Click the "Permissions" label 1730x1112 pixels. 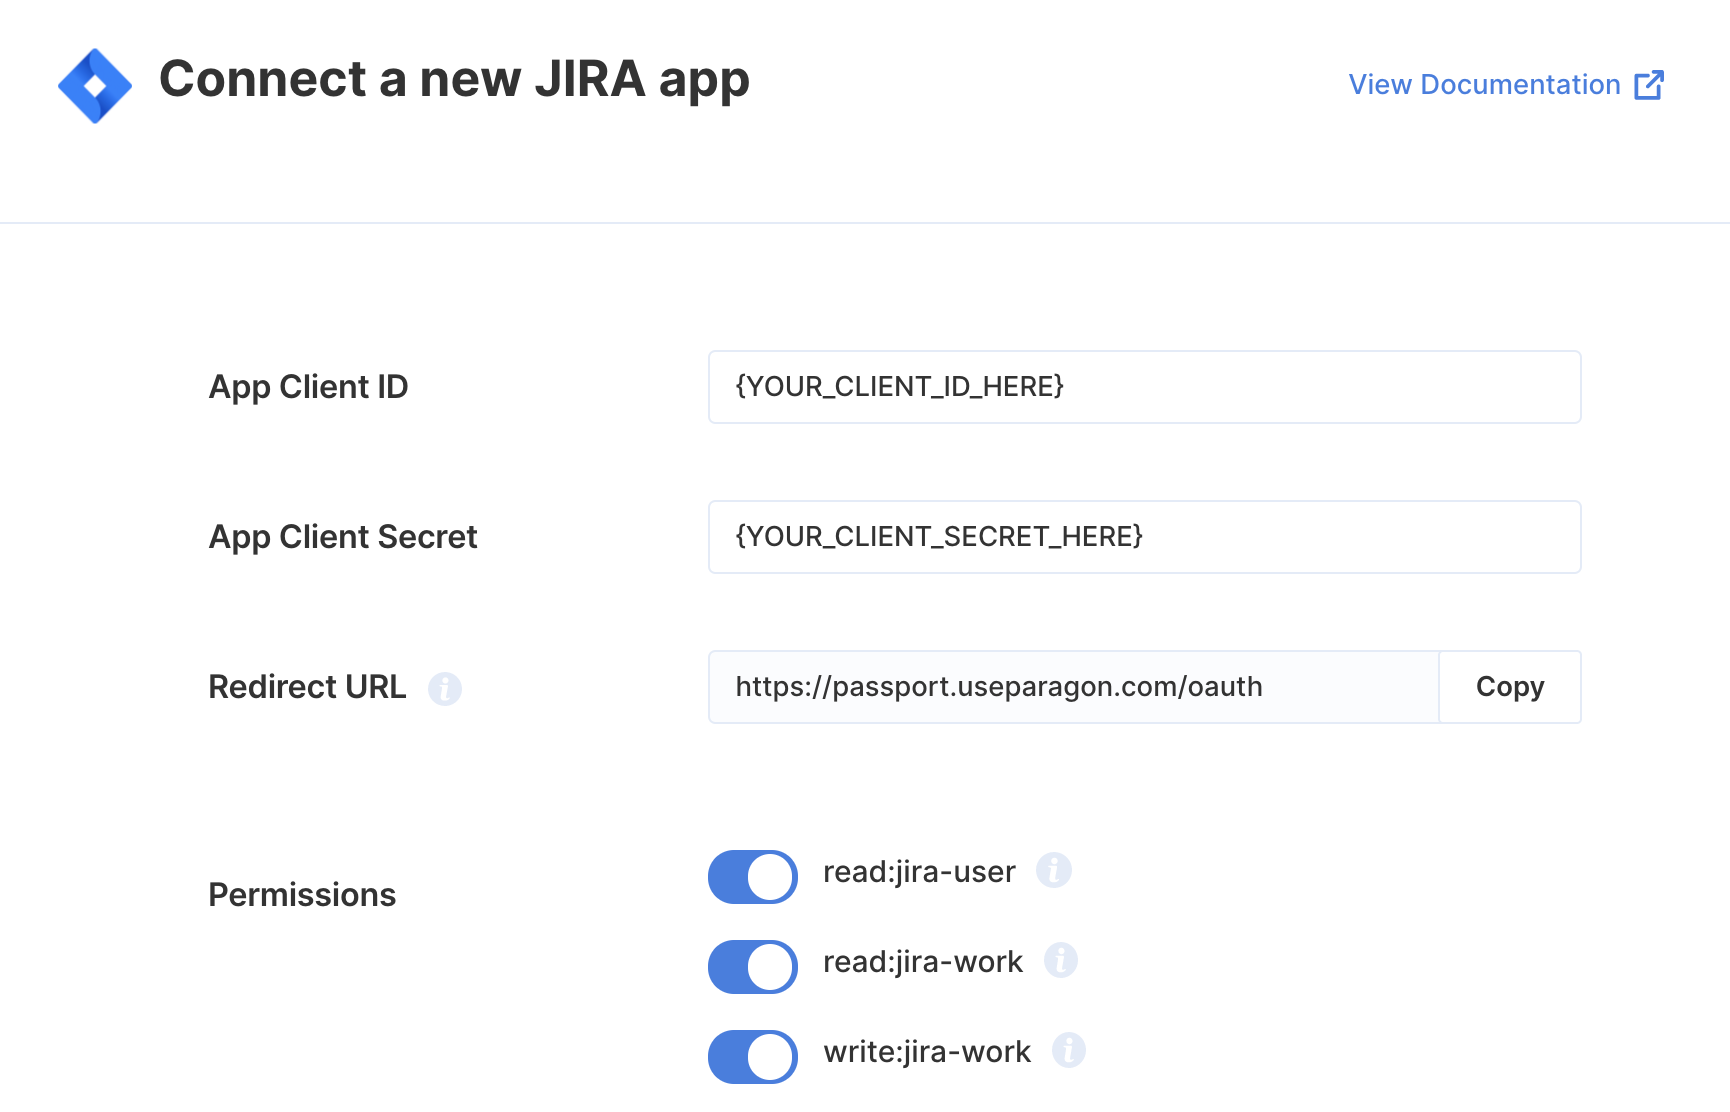click(x=302, y=895)
